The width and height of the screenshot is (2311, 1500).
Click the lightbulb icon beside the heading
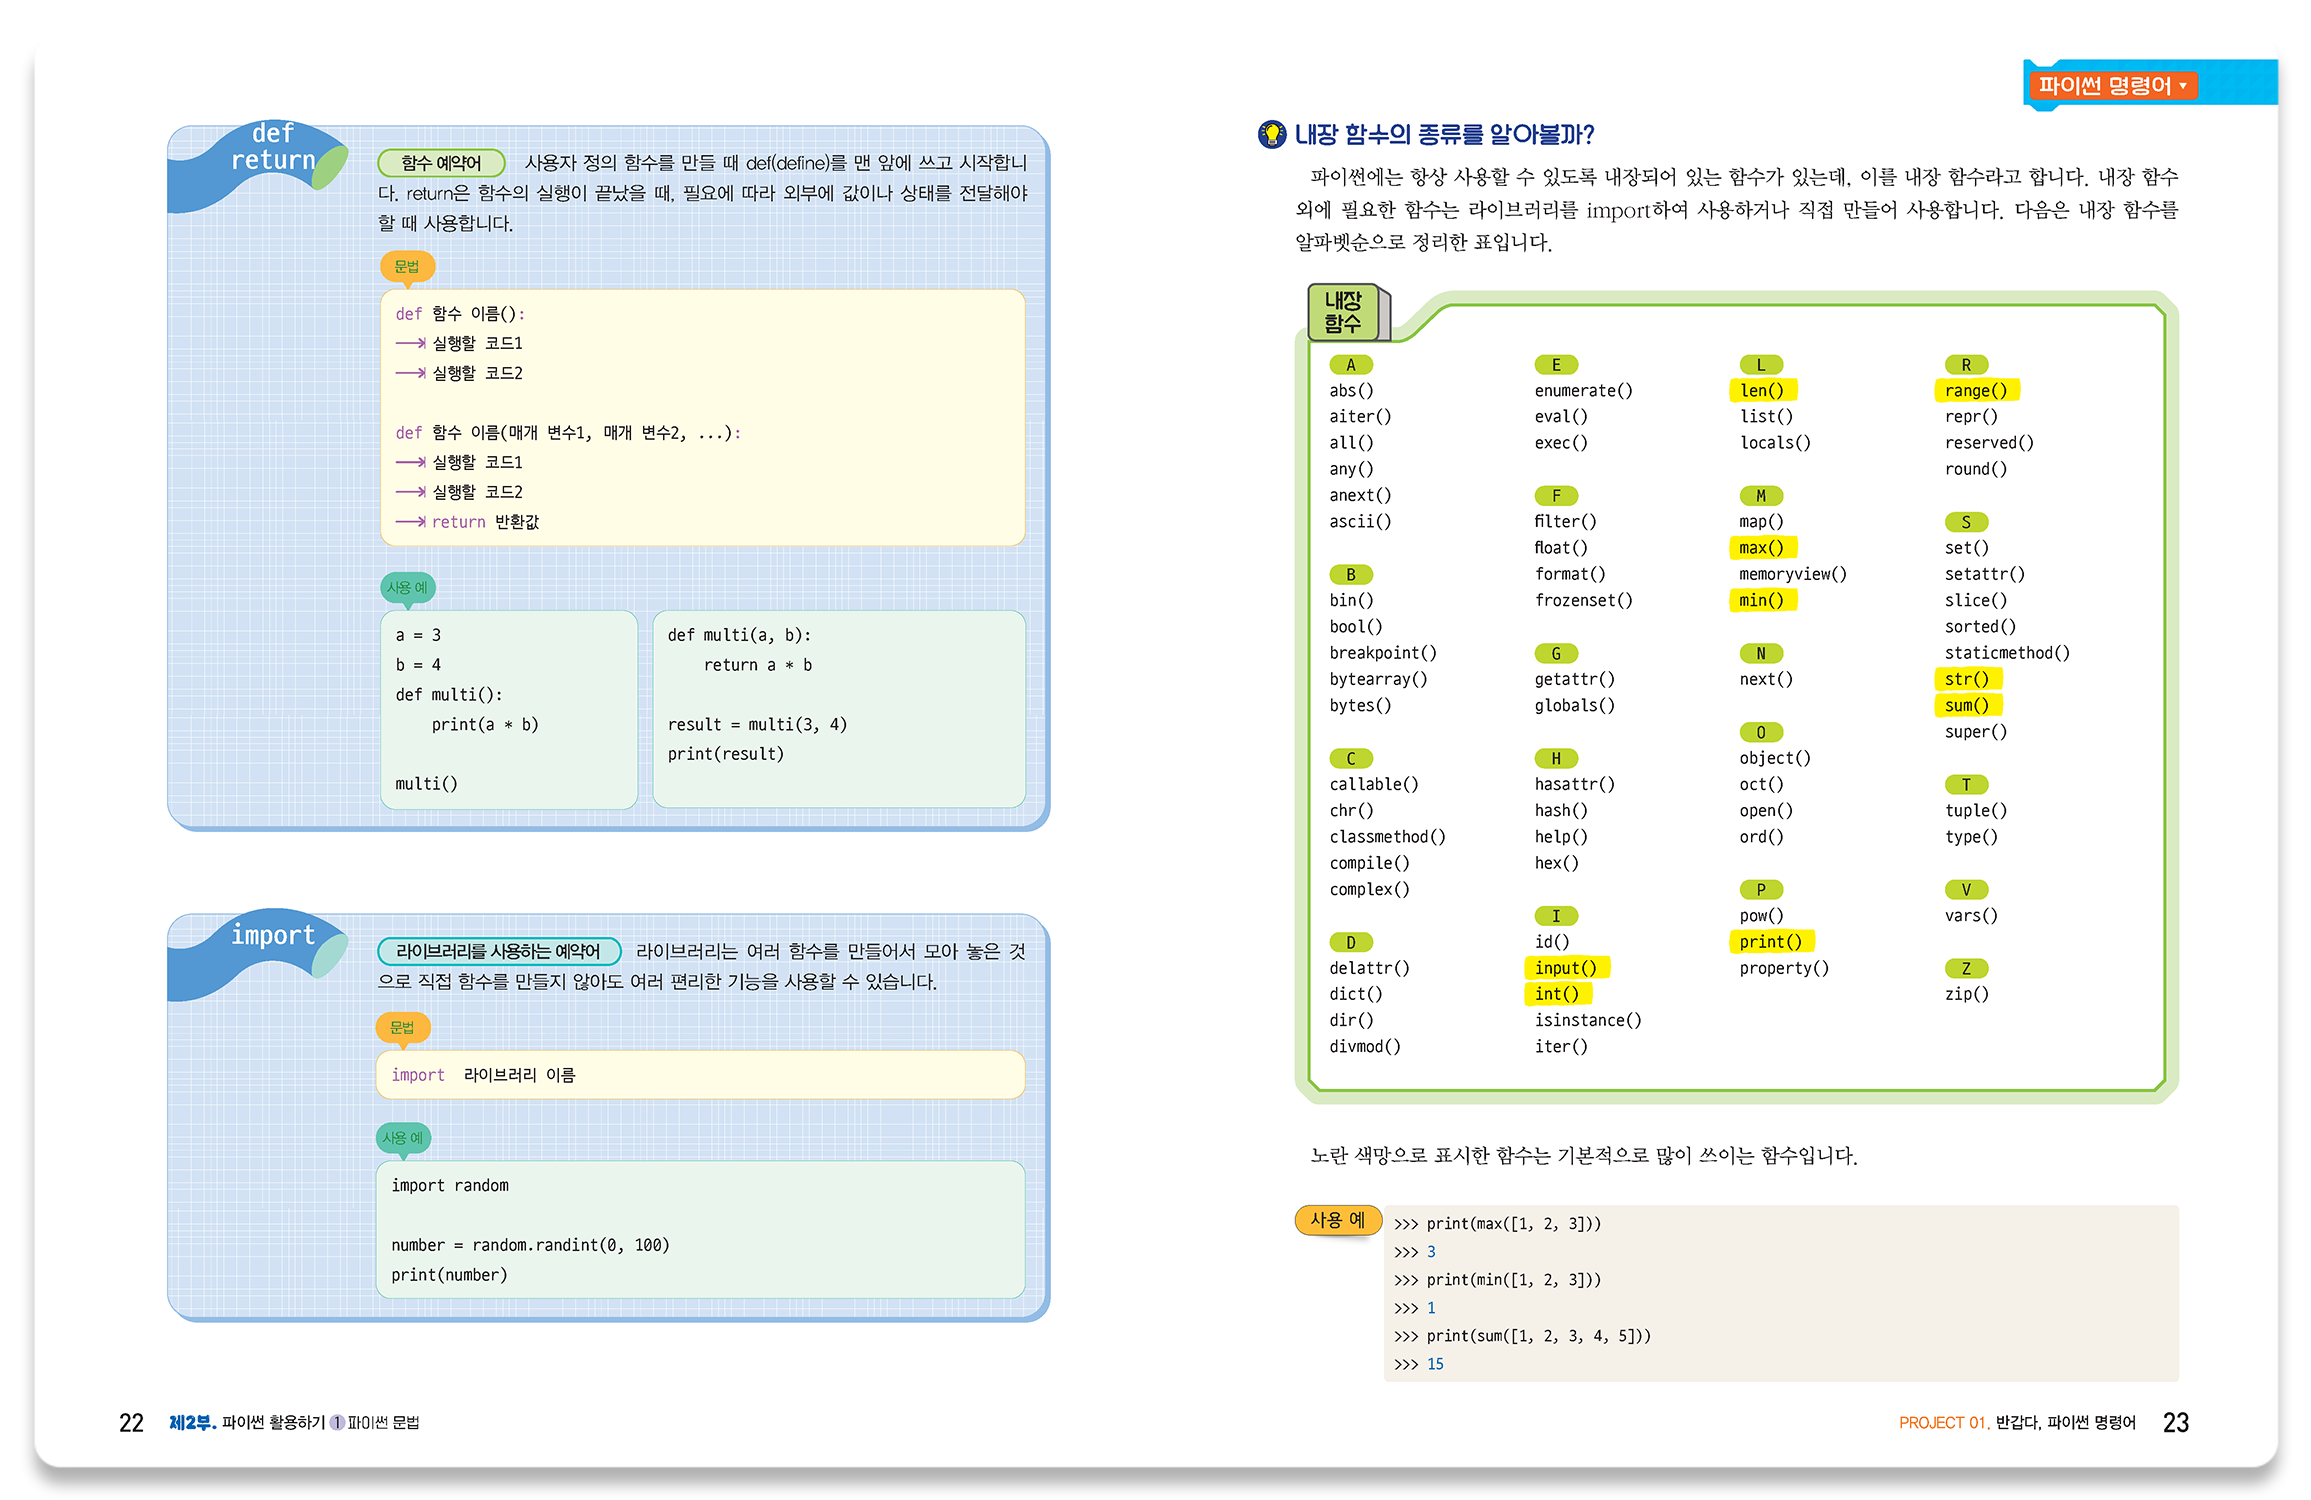click(x=1271, y=134)
